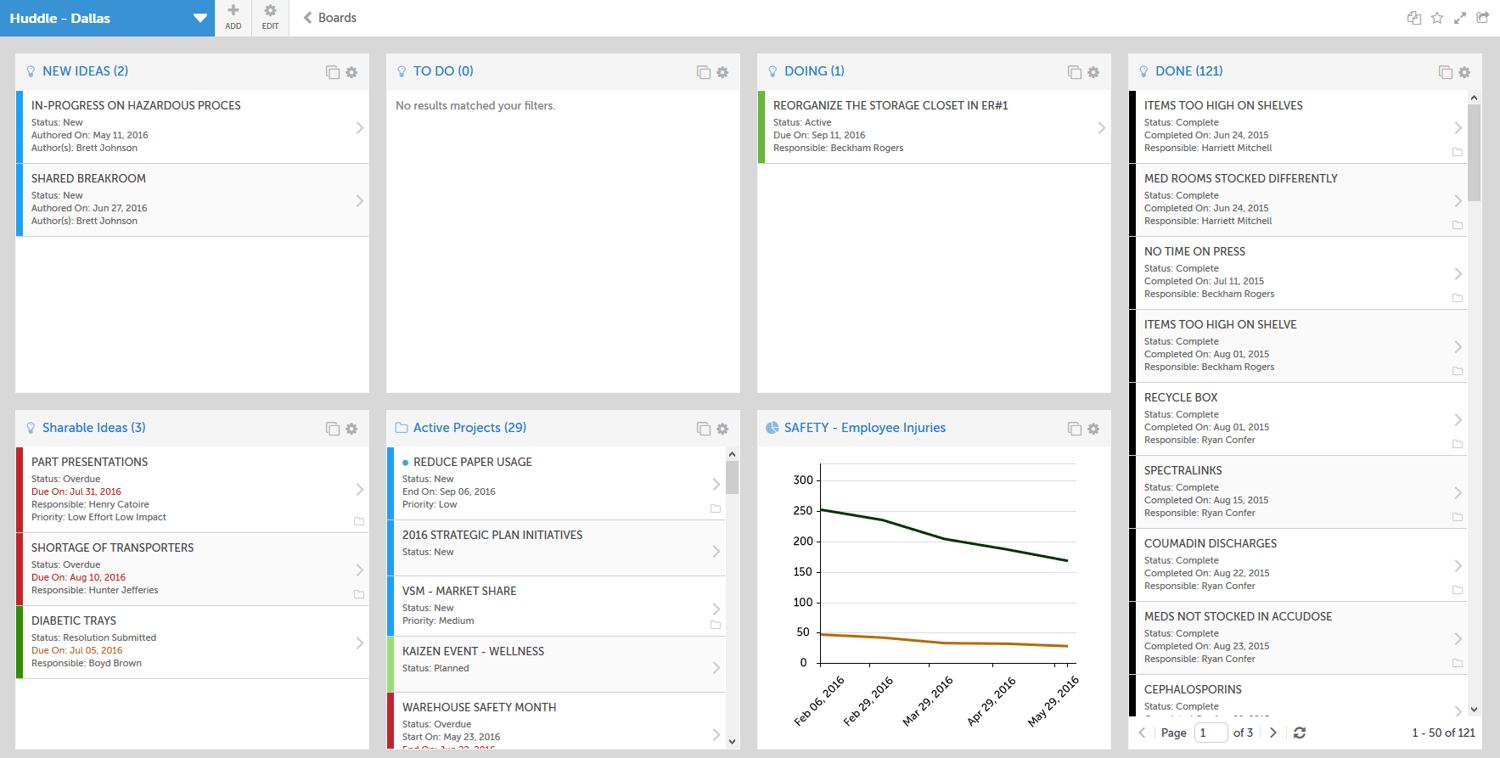Go to the next page of DONE items
The height and width of the screenshot is (758, 1500).
(1272, 733)
